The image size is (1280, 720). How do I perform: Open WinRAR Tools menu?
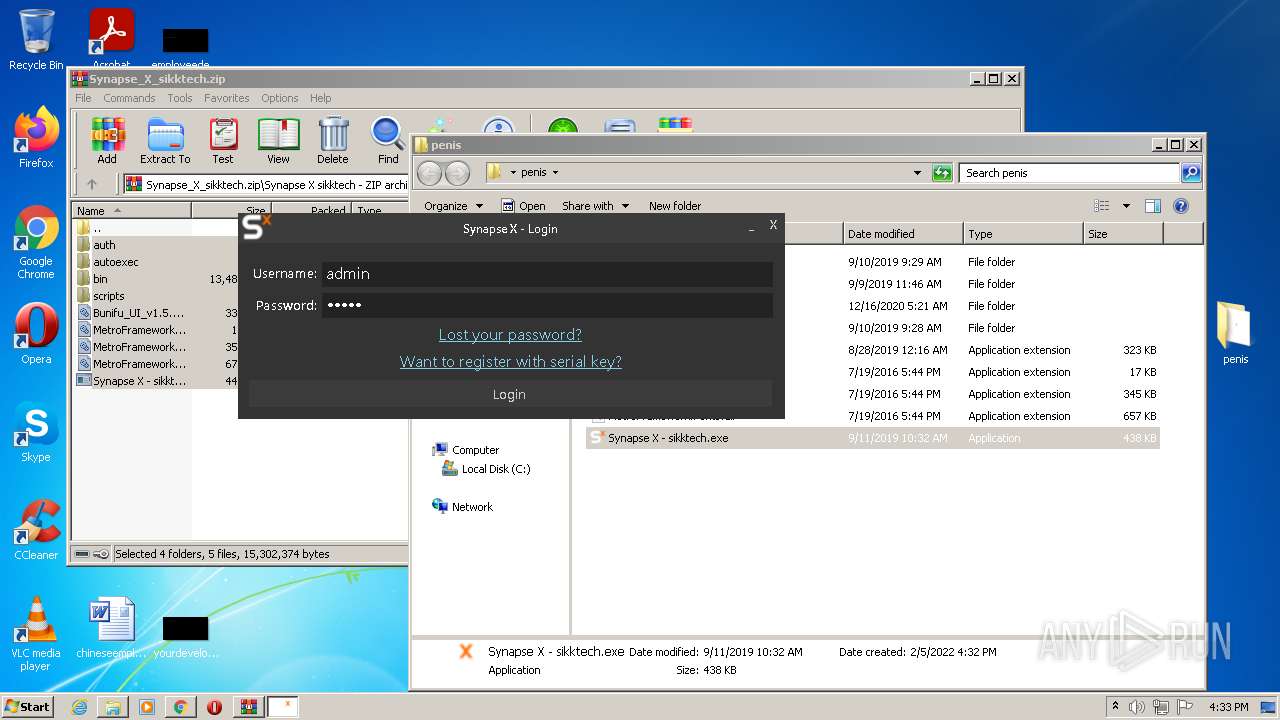point(180,98)
